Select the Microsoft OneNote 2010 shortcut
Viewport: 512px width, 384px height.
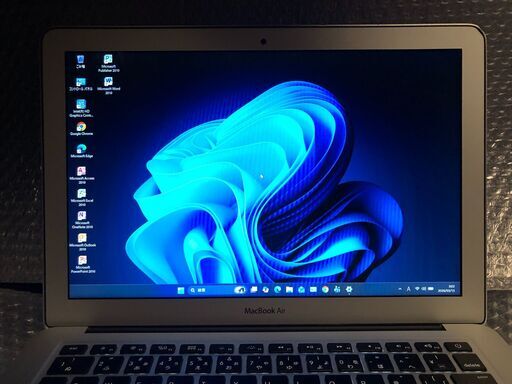[x=82, y=220]
